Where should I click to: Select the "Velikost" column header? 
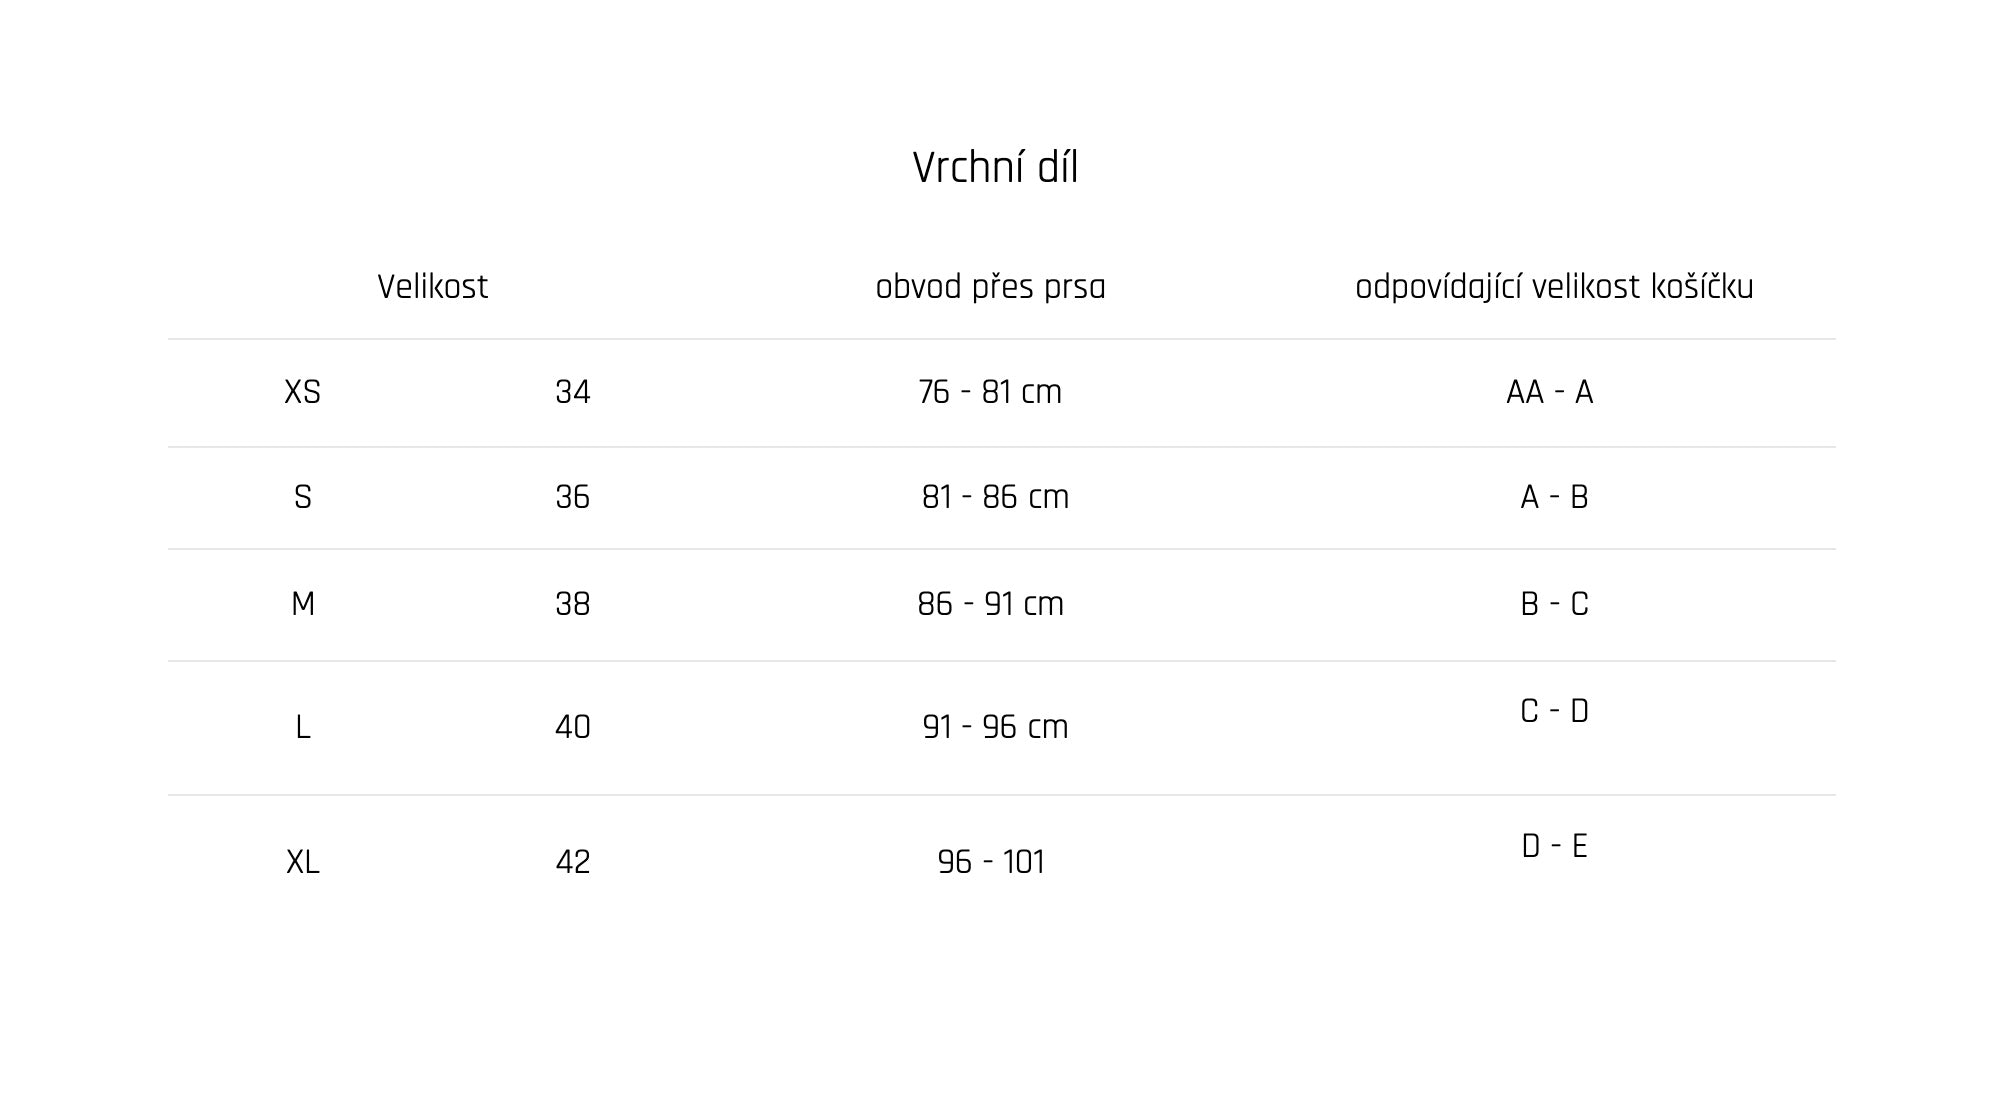(x=432, y=287)
